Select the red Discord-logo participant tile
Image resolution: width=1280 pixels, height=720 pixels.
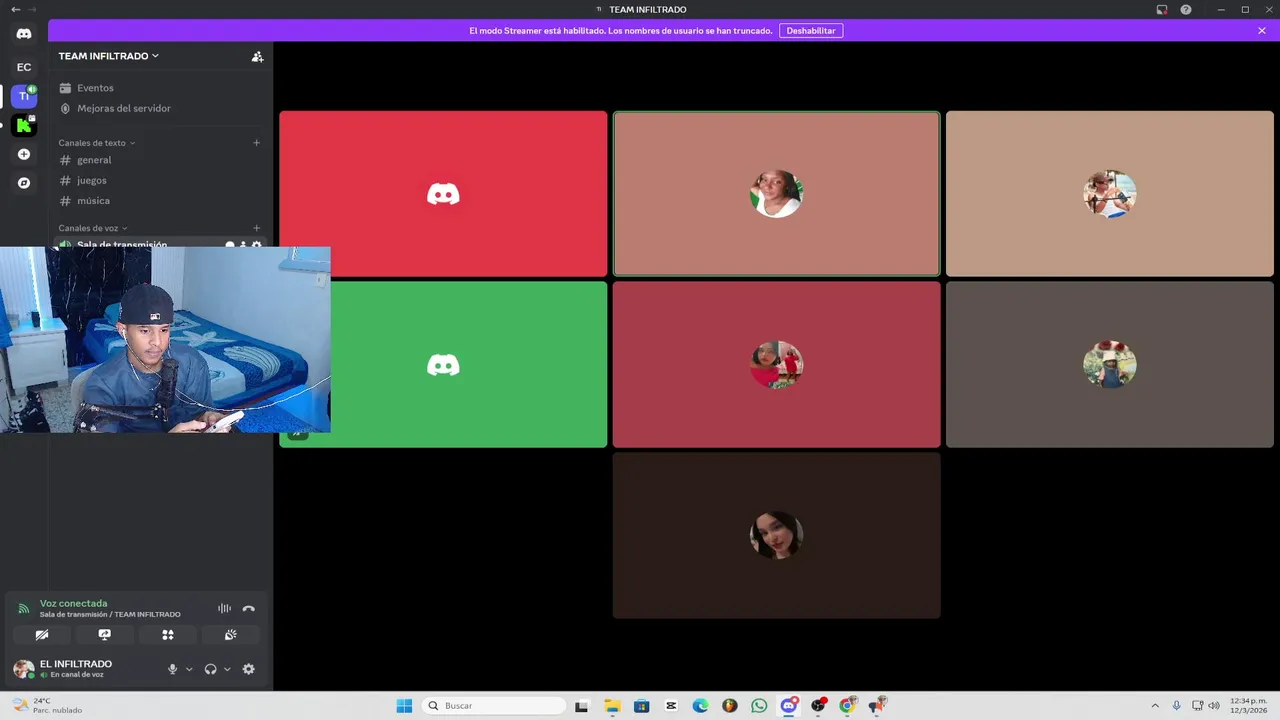pyautogui.click(x=443, y=193)
